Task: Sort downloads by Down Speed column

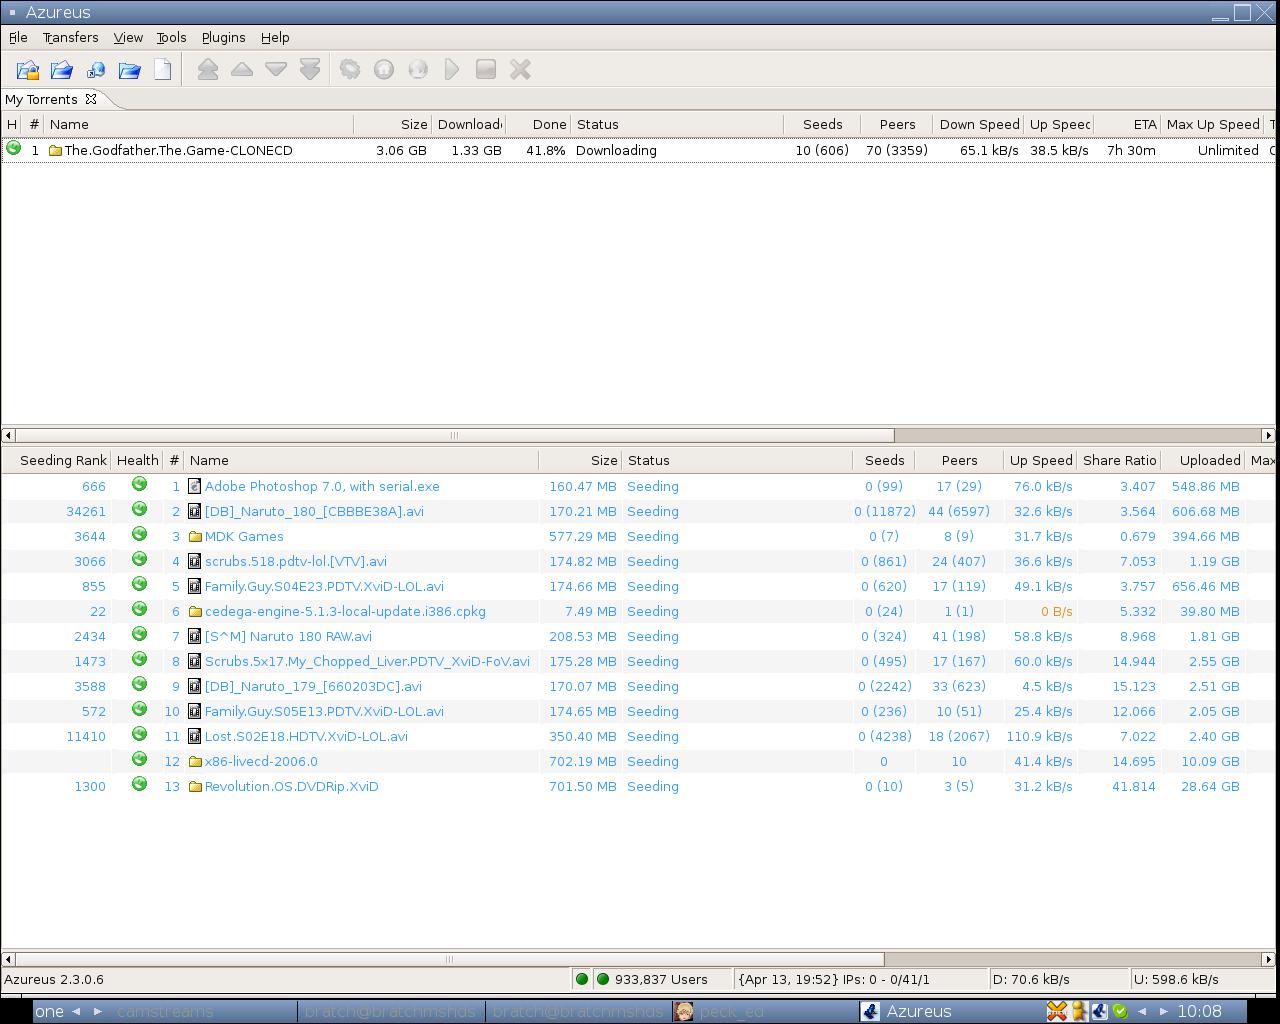Action: 979,124
